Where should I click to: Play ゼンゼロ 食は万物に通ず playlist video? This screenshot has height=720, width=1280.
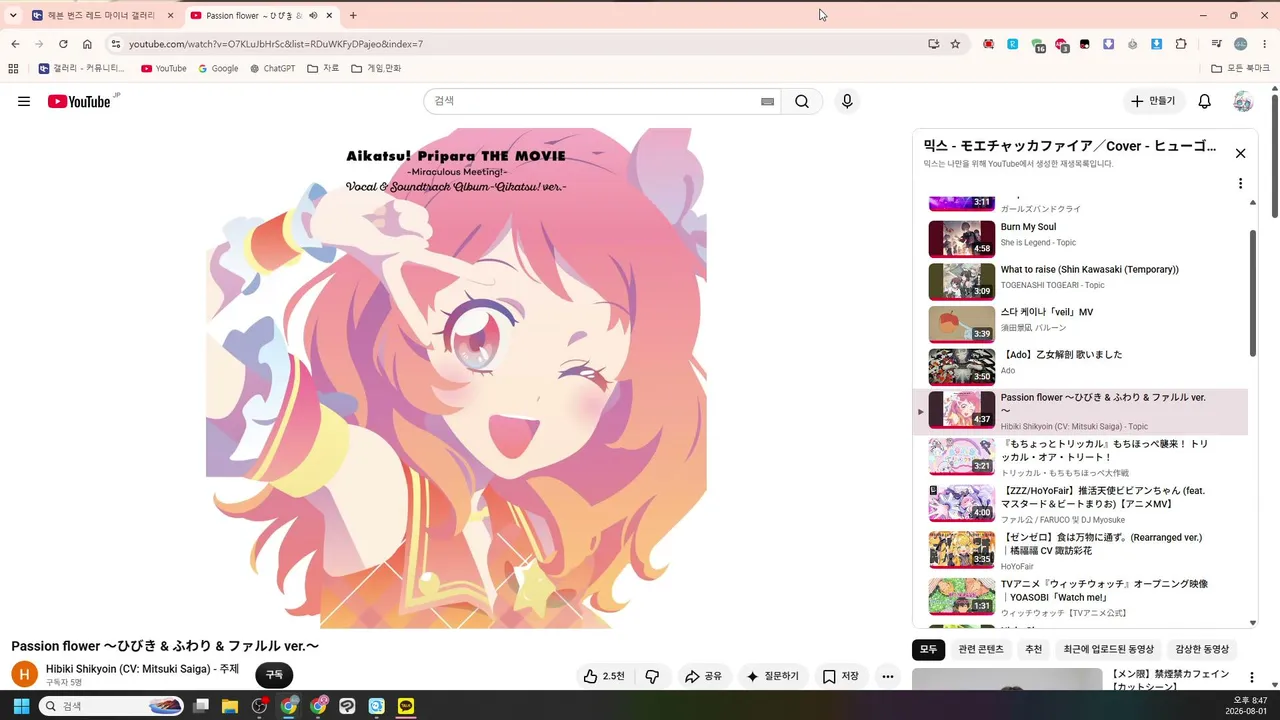pyautogui.click(x=1080, y=550)
